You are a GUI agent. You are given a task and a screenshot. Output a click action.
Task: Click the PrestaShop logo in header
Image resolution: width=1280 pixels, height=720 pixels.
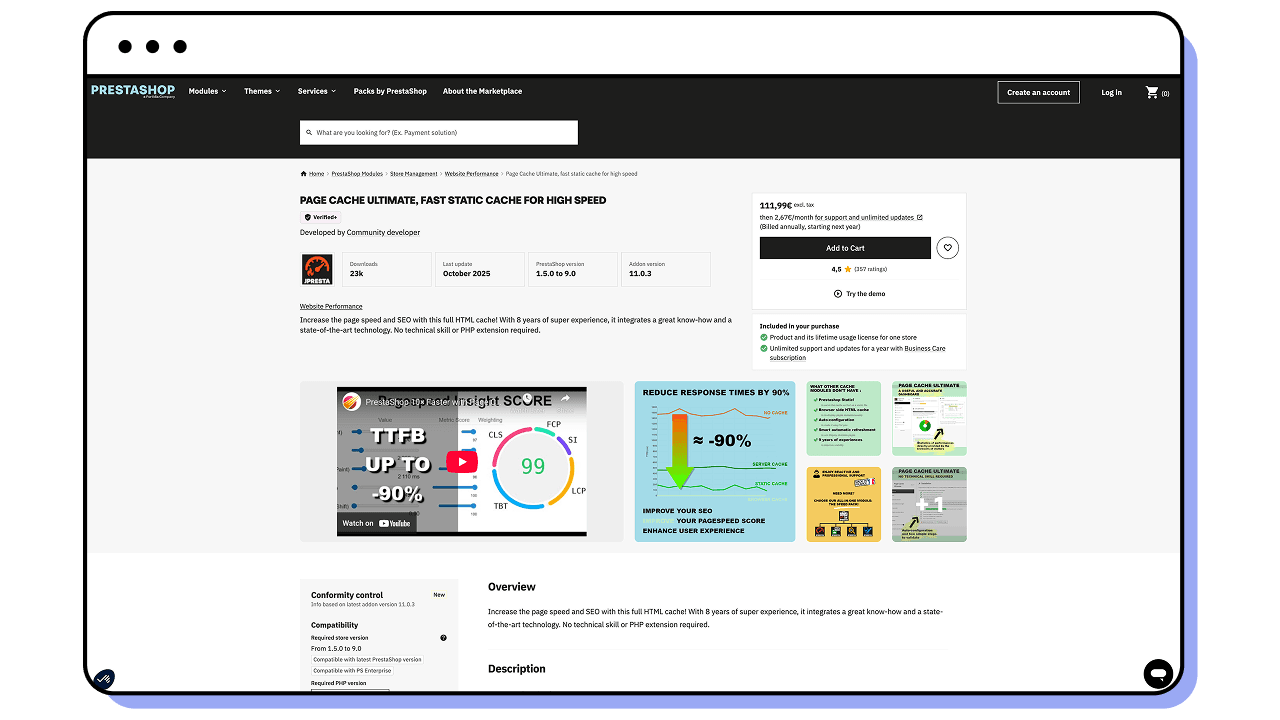pyautogui.click(x=133, y=91)
